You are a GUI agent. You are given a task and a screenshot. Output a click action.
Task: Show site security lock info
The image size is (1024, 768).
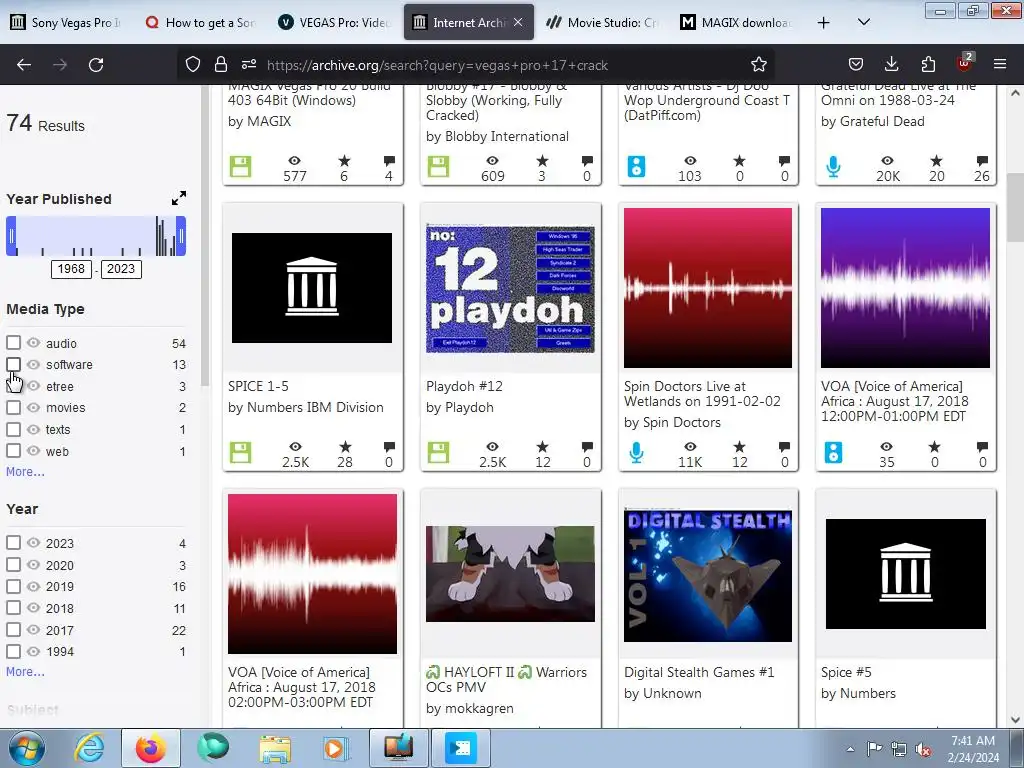tap(221, 64)
